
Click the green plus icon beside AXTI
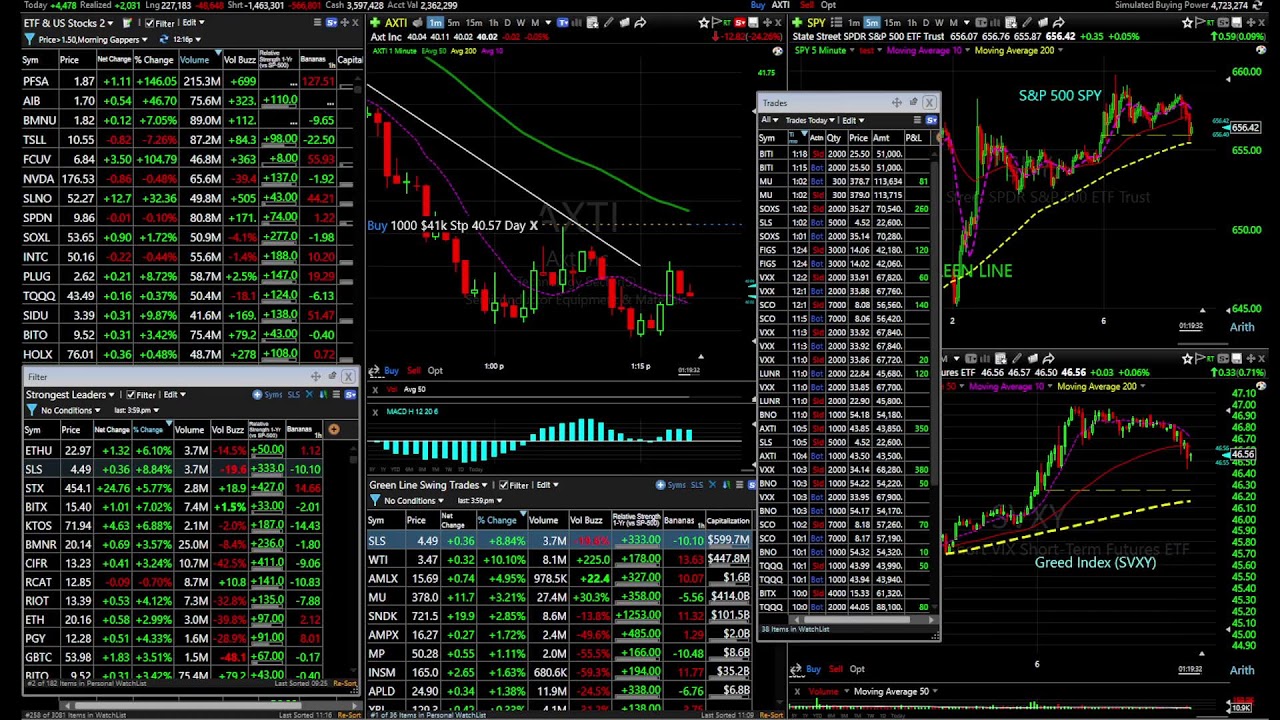[375, 23]
